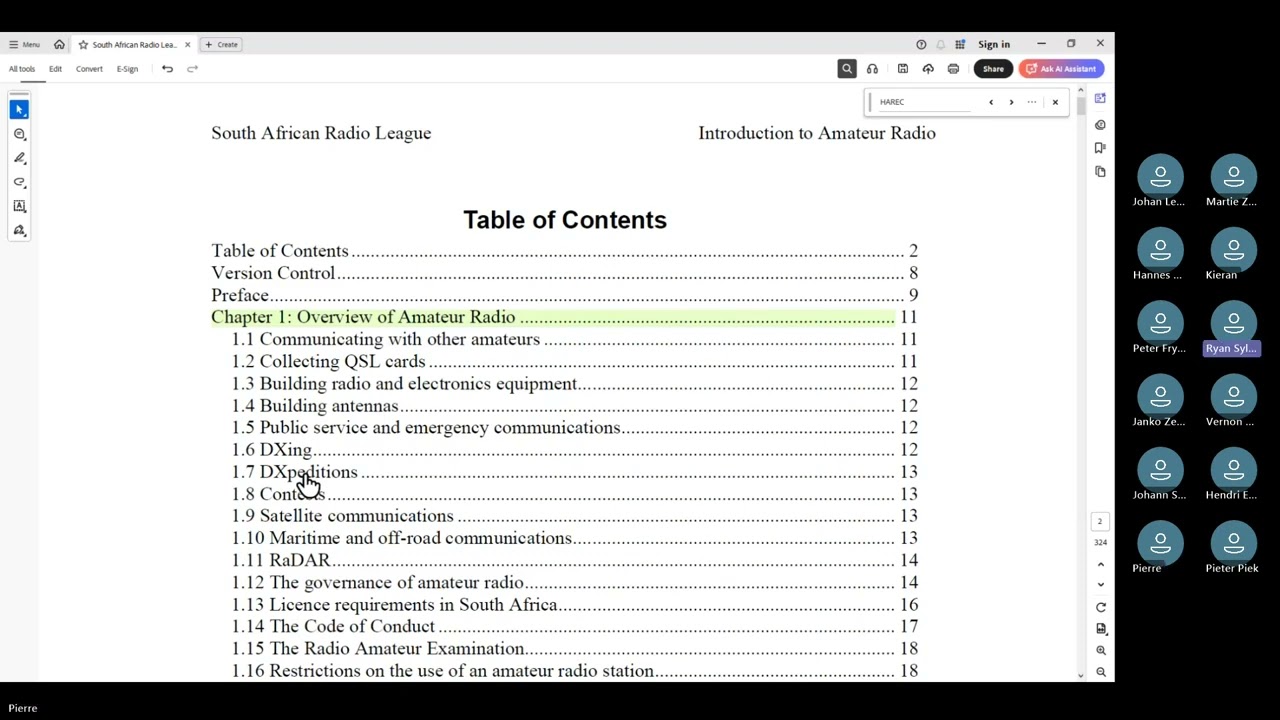Select participant Johan Le... avatar

click(x=1160, y=176)
